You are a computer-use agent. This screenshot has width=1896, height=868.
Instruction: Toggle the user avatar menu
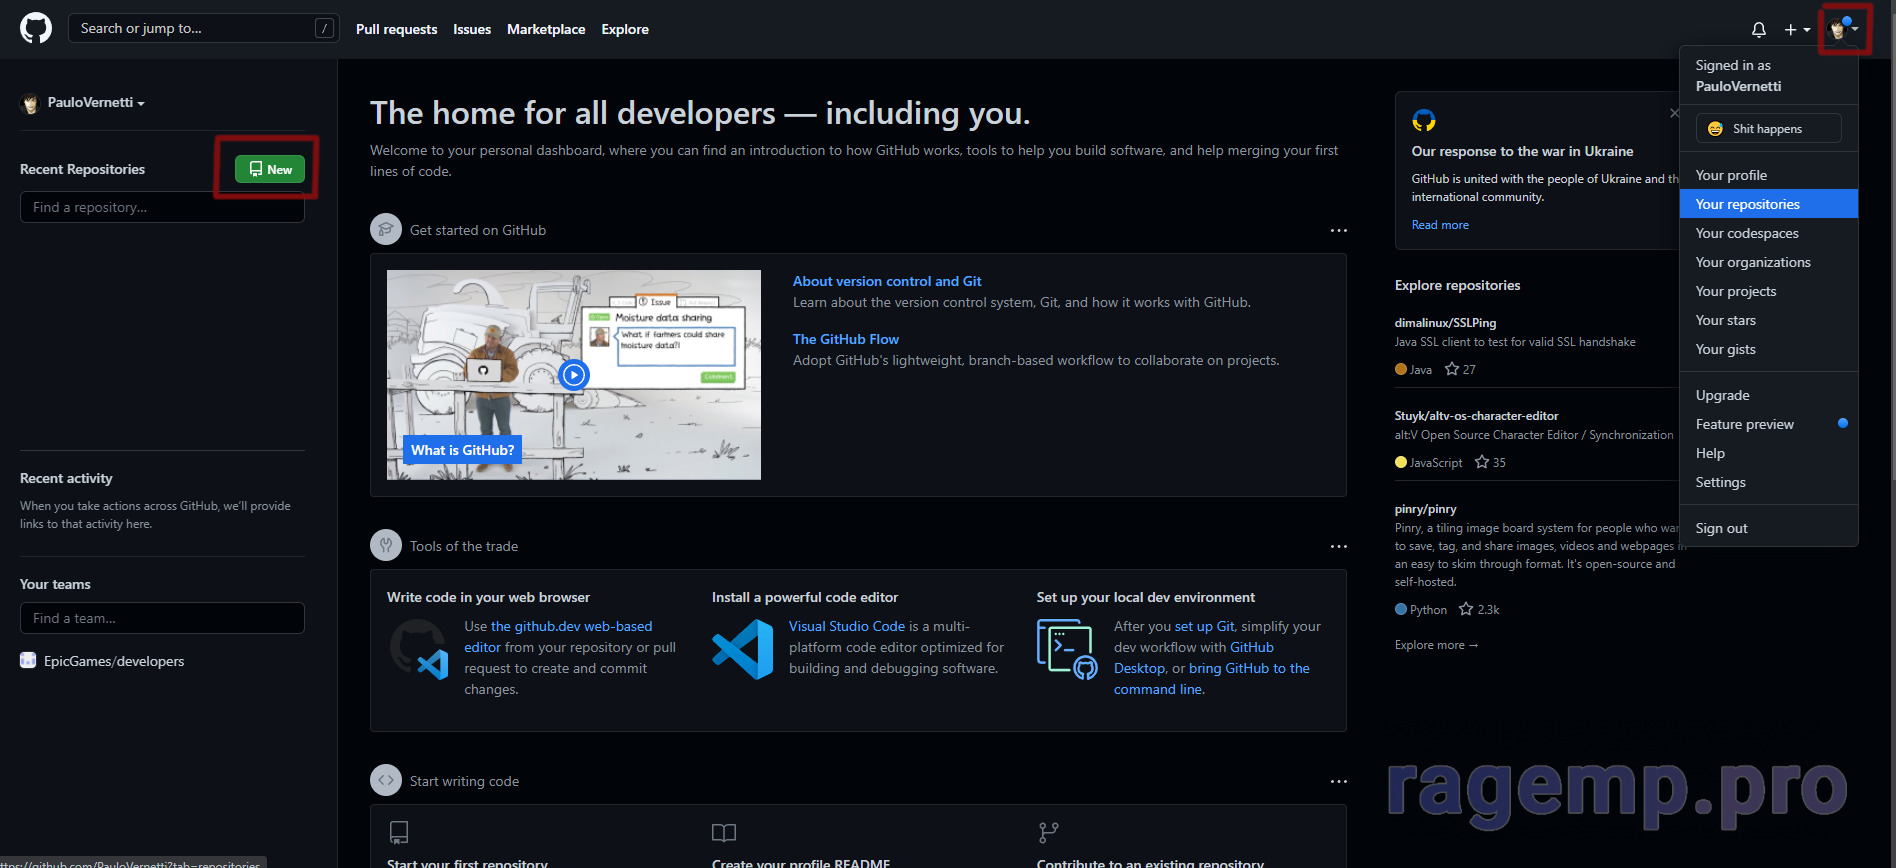1843,30
